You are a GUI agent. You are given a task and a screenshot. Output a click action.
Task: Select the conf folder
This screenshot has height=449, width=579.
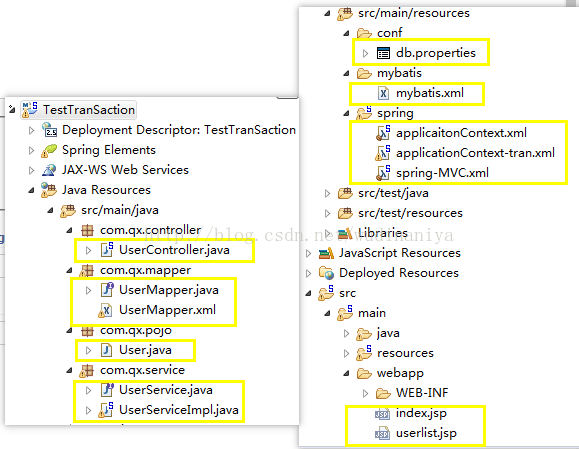coord(389,33)
